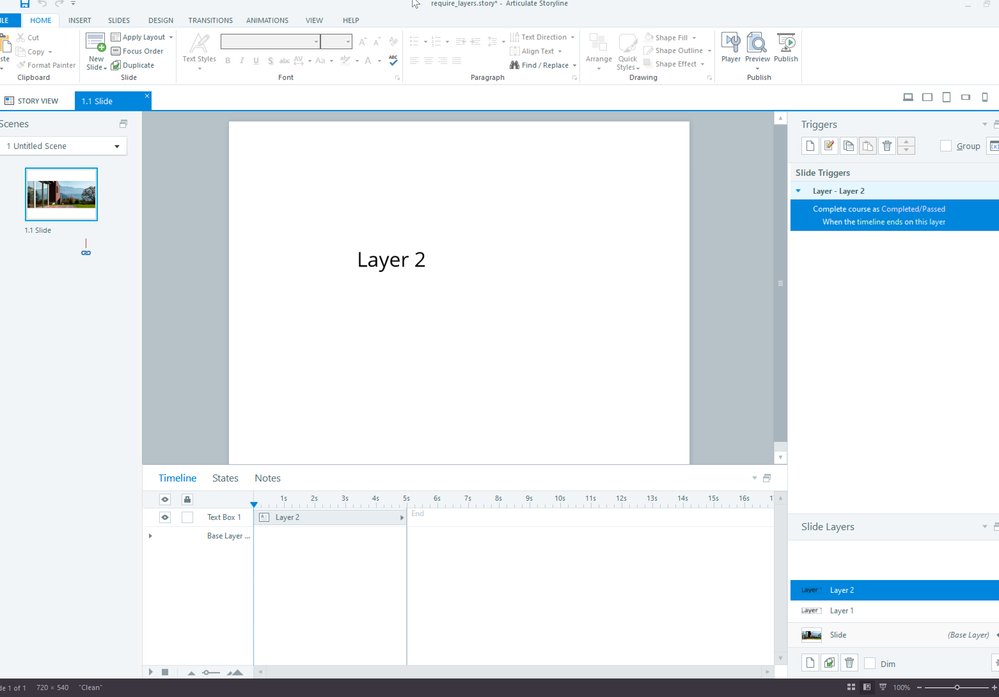Click the Story View button
This screenshot has width=999, height=697.
coord(32,101)
